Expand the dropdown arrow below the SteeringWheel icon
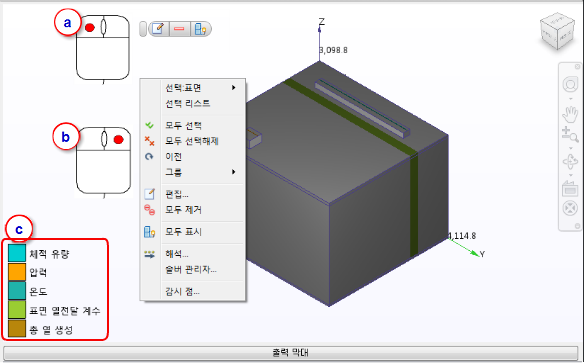 (570, 99)
